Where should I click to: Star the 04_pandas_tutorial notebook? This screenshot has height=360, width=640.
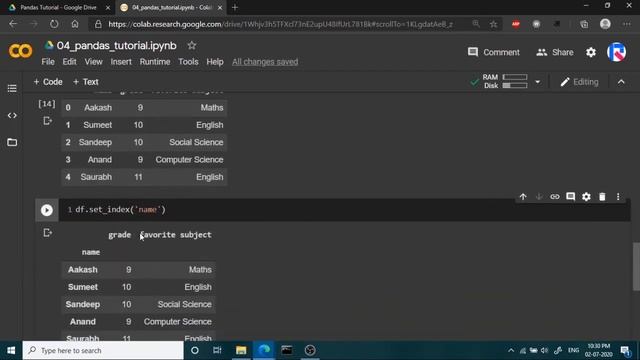coord(192,45)
